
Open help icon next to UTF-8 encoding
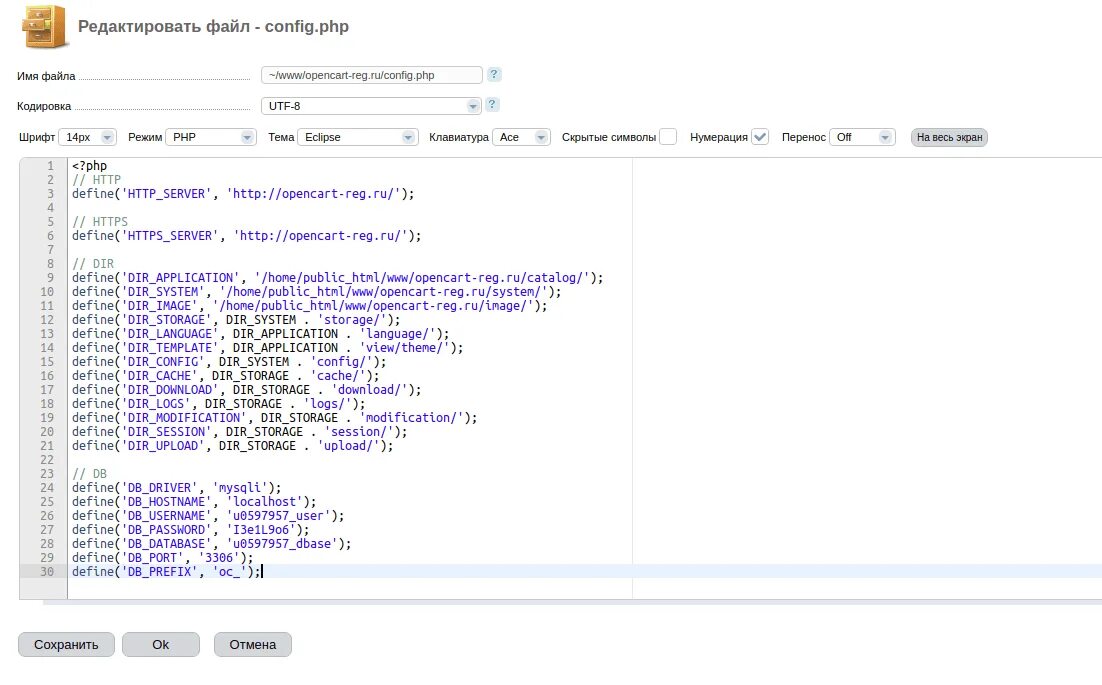492,104
